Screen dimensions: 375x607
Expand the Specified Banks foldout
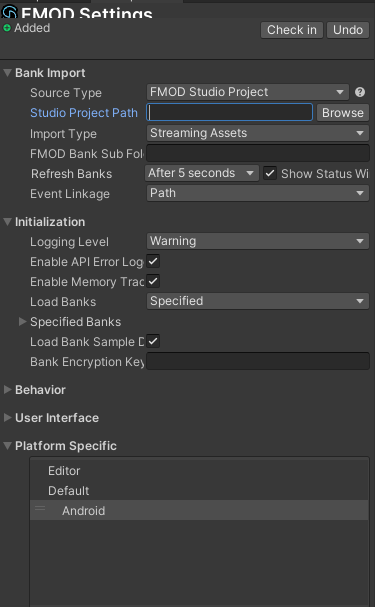[x=22, y=322]
